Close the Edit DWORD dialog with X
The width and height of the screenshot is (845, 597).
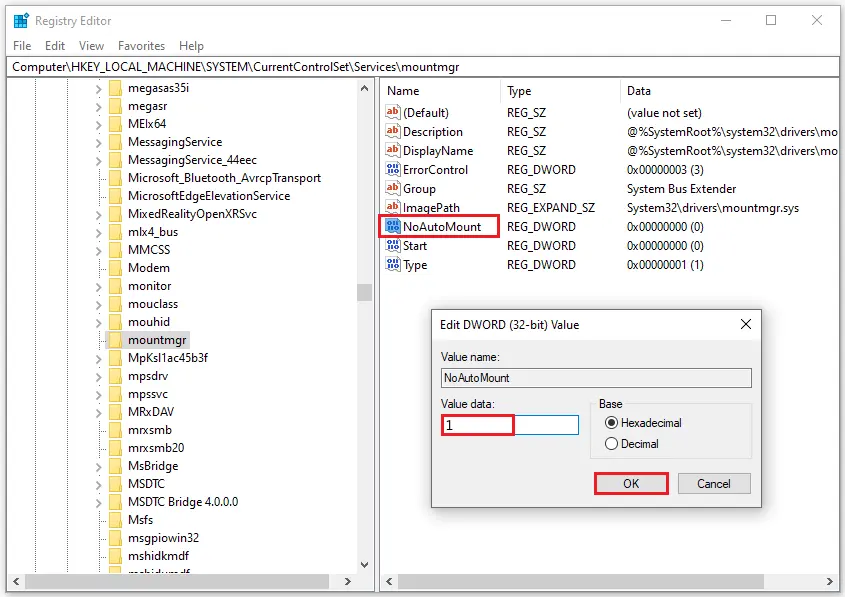[745, 324]
